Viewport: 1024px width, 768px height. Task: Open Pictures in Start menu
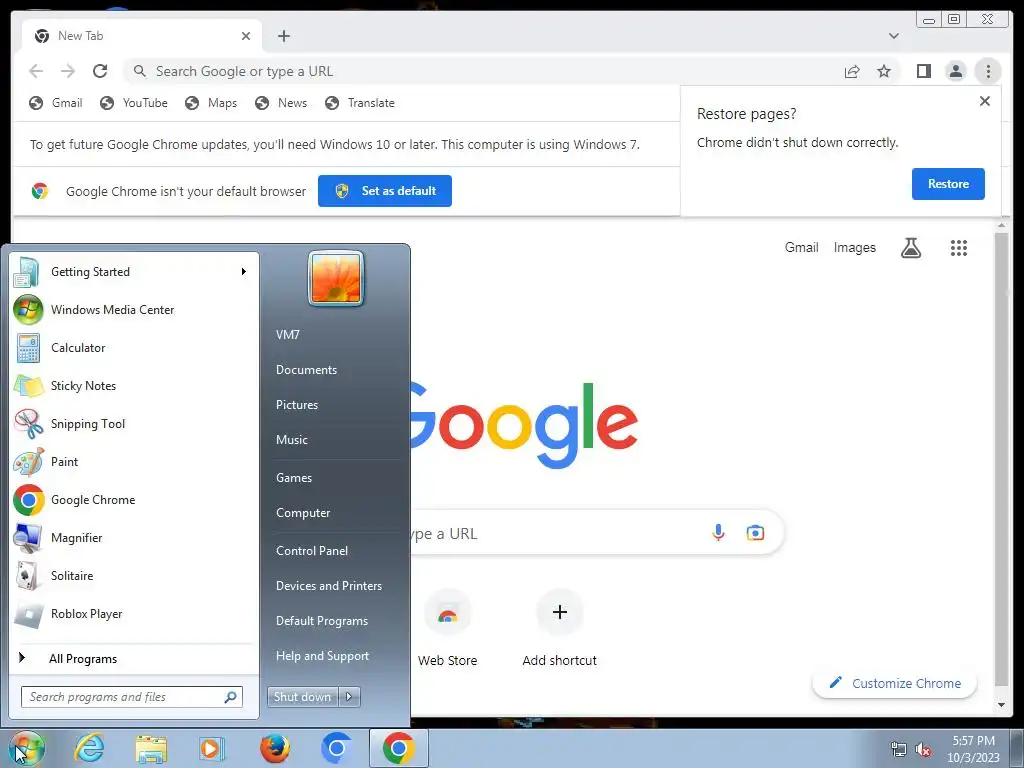pos(296,405)
